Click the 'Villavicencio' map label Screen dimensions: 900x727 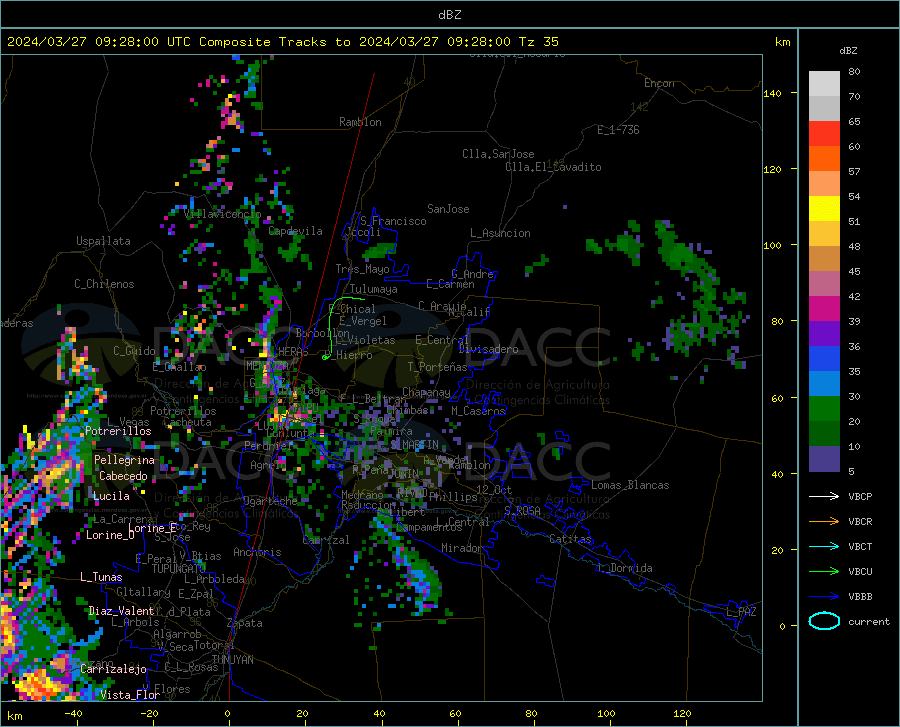pos(223,214)
